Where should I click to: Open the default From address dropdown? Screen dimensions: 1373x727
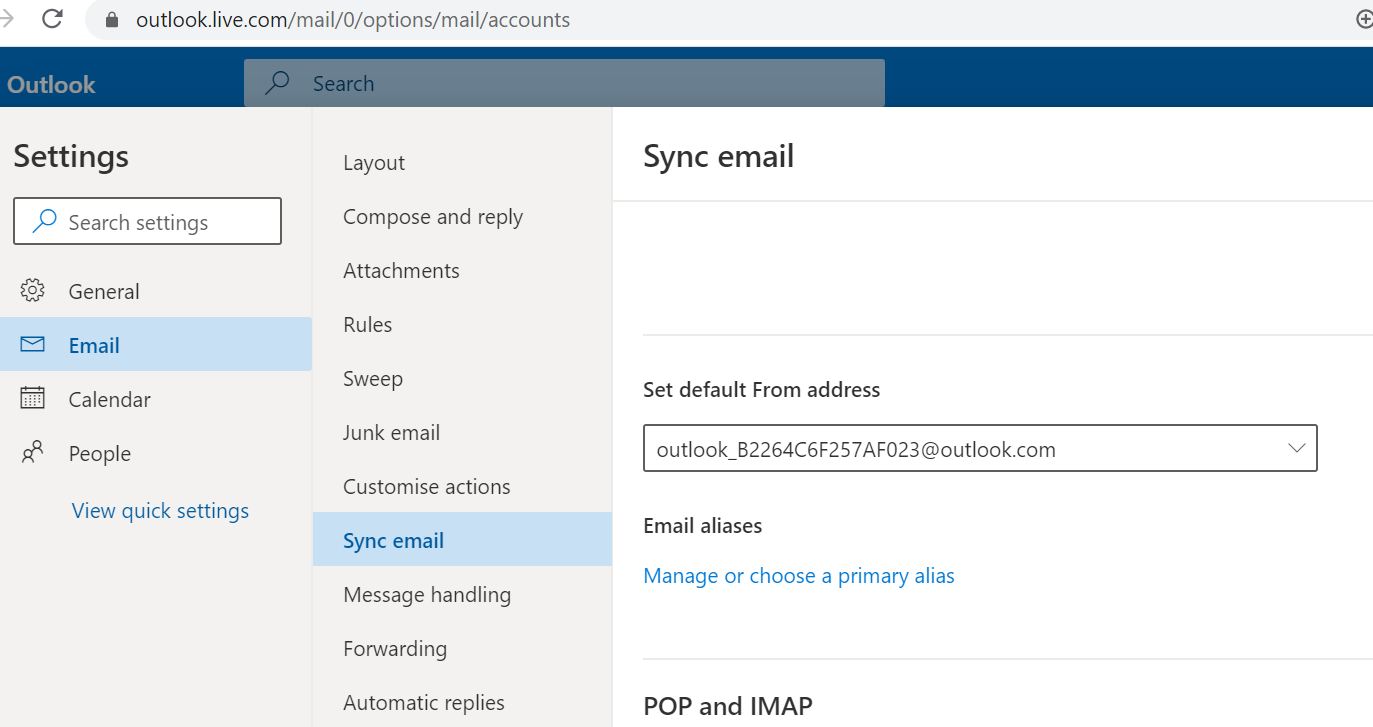[980, 449]
